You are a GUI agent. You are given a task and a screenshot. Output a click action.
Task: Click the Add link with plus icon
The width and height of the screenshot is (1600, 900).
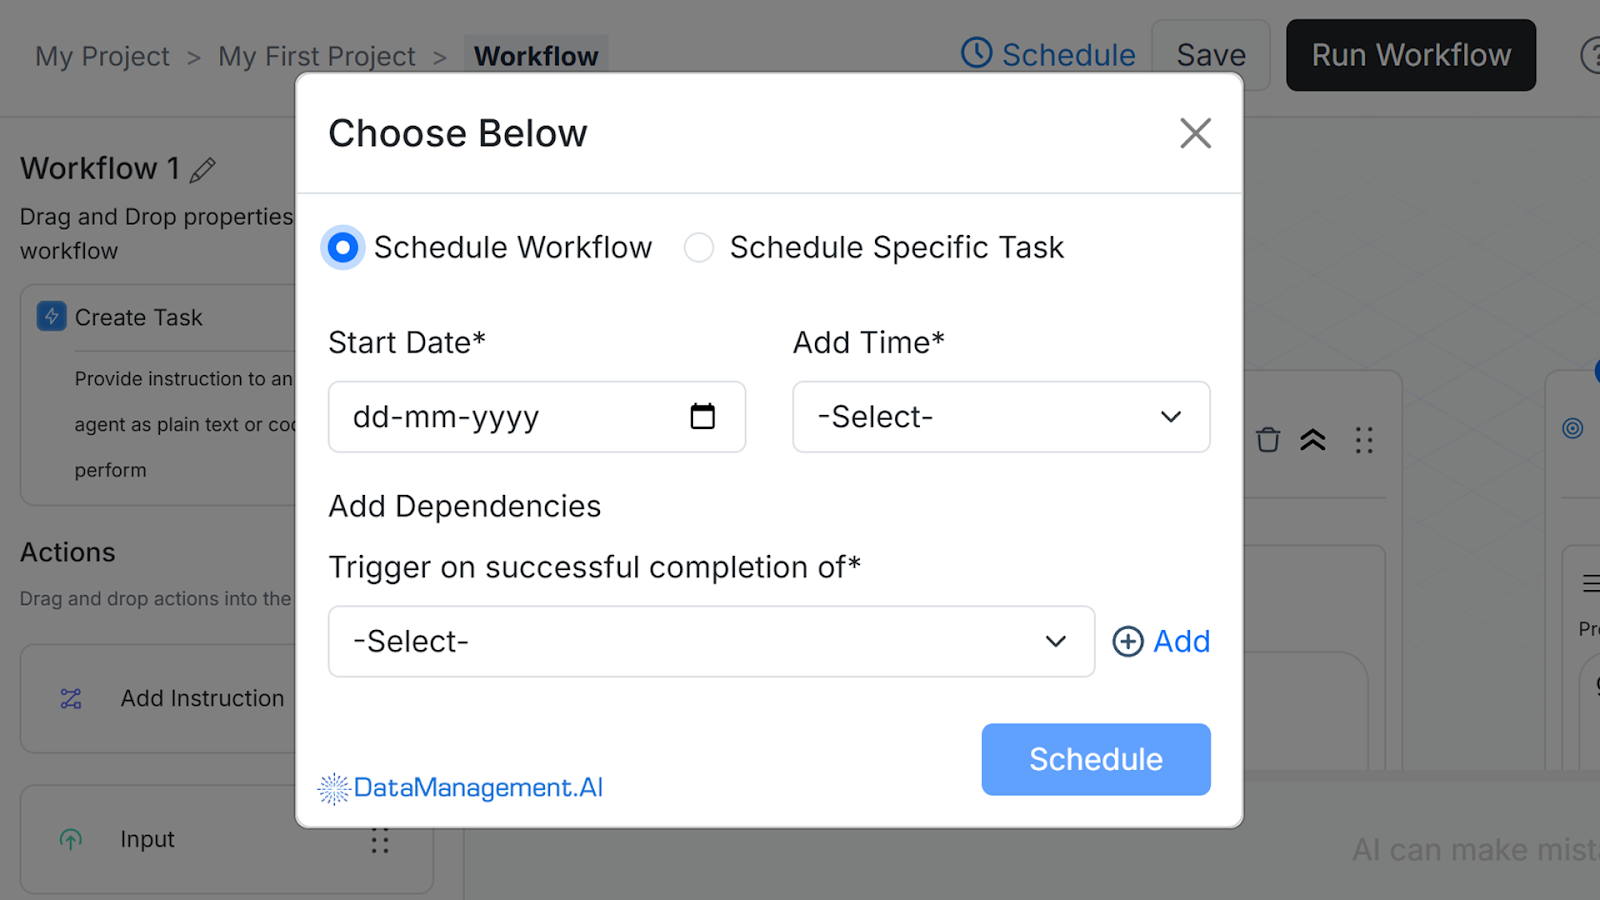coord(1161,641)
